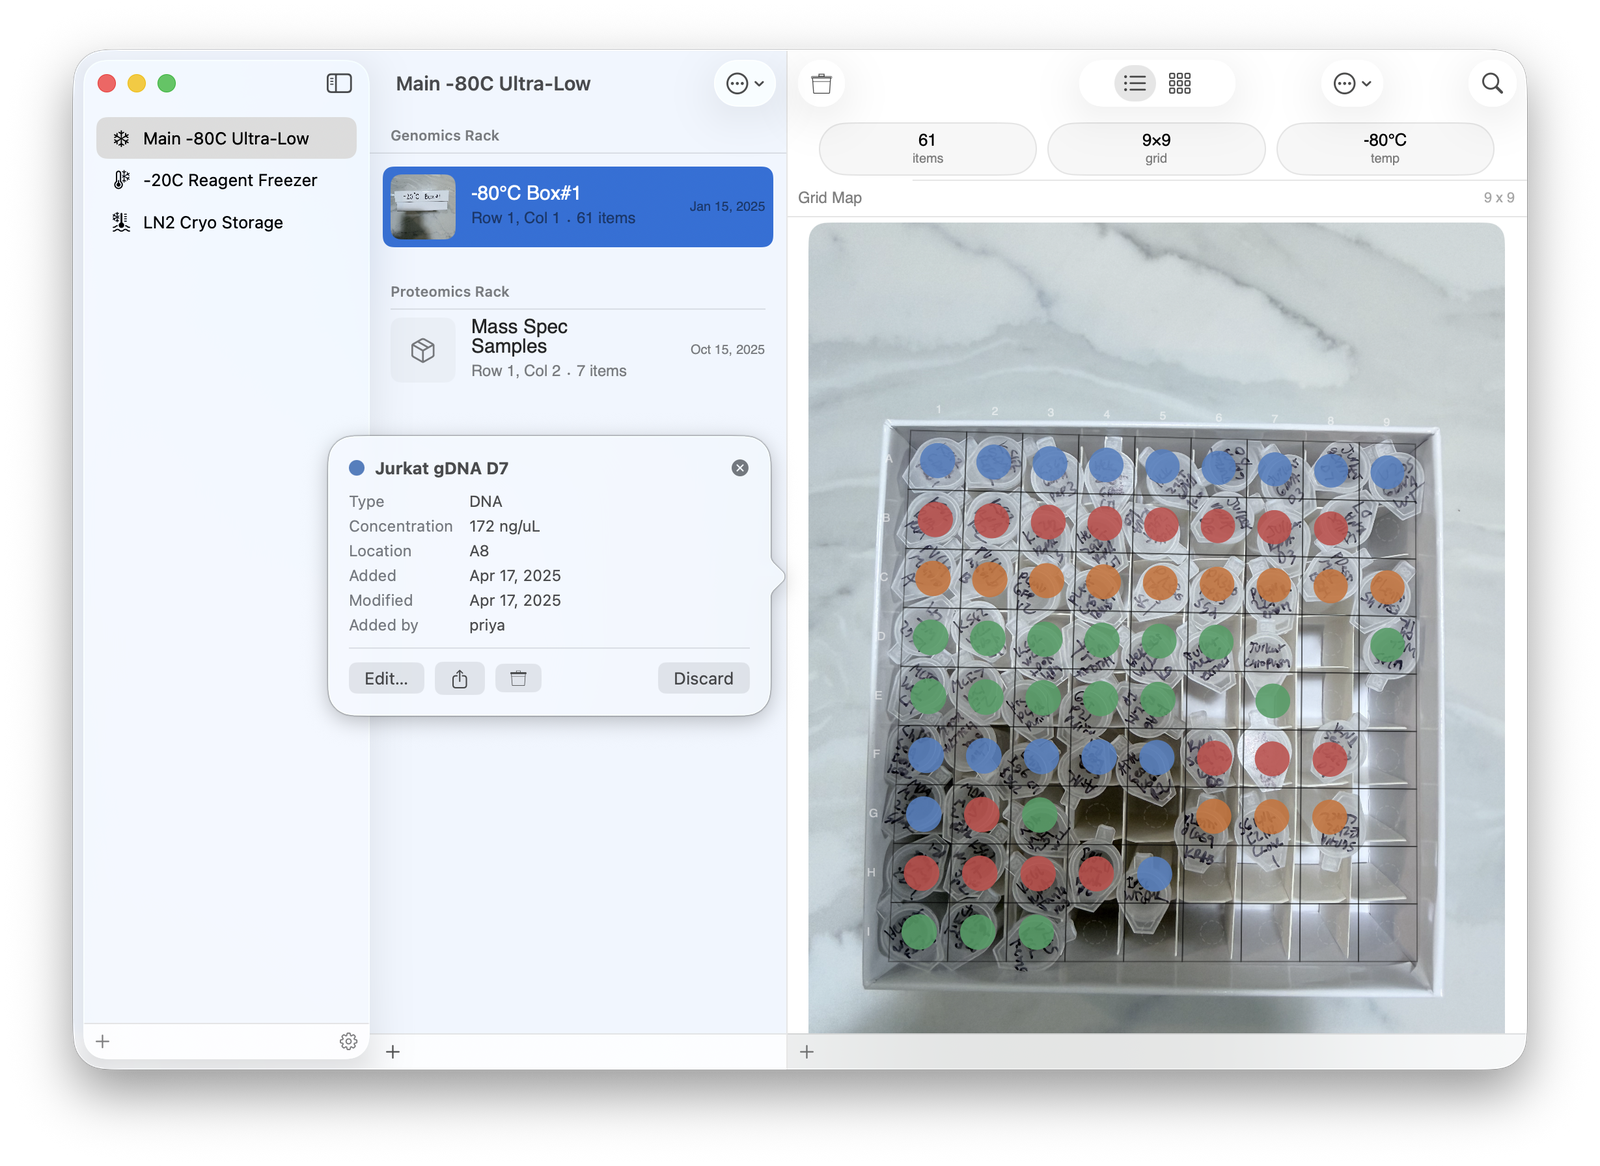This screenshot has height=1166, width=1600.
Task: Open search with magnifier icon
Action: [1492, 84]
